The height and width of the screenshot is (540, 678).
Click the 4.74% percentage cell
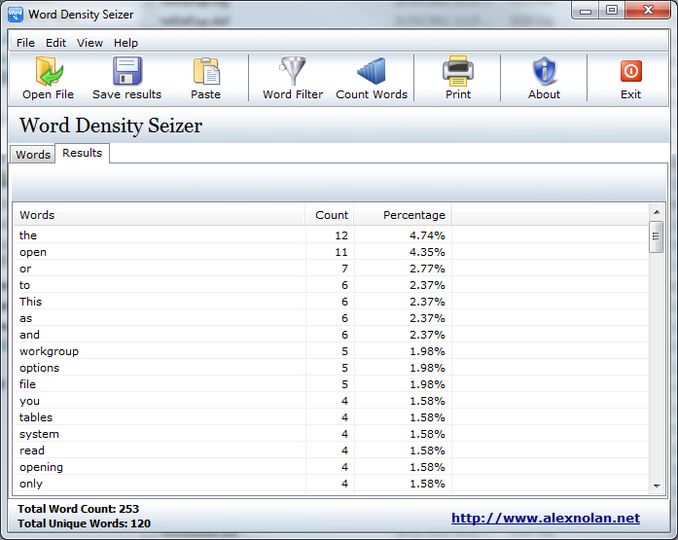427,235
